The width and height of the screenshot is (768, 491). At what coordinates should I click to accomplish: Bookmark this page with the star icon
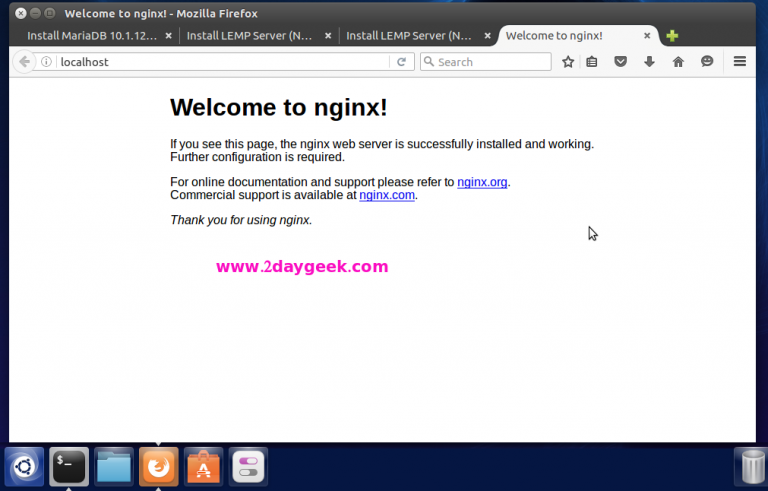pos(568,62)
